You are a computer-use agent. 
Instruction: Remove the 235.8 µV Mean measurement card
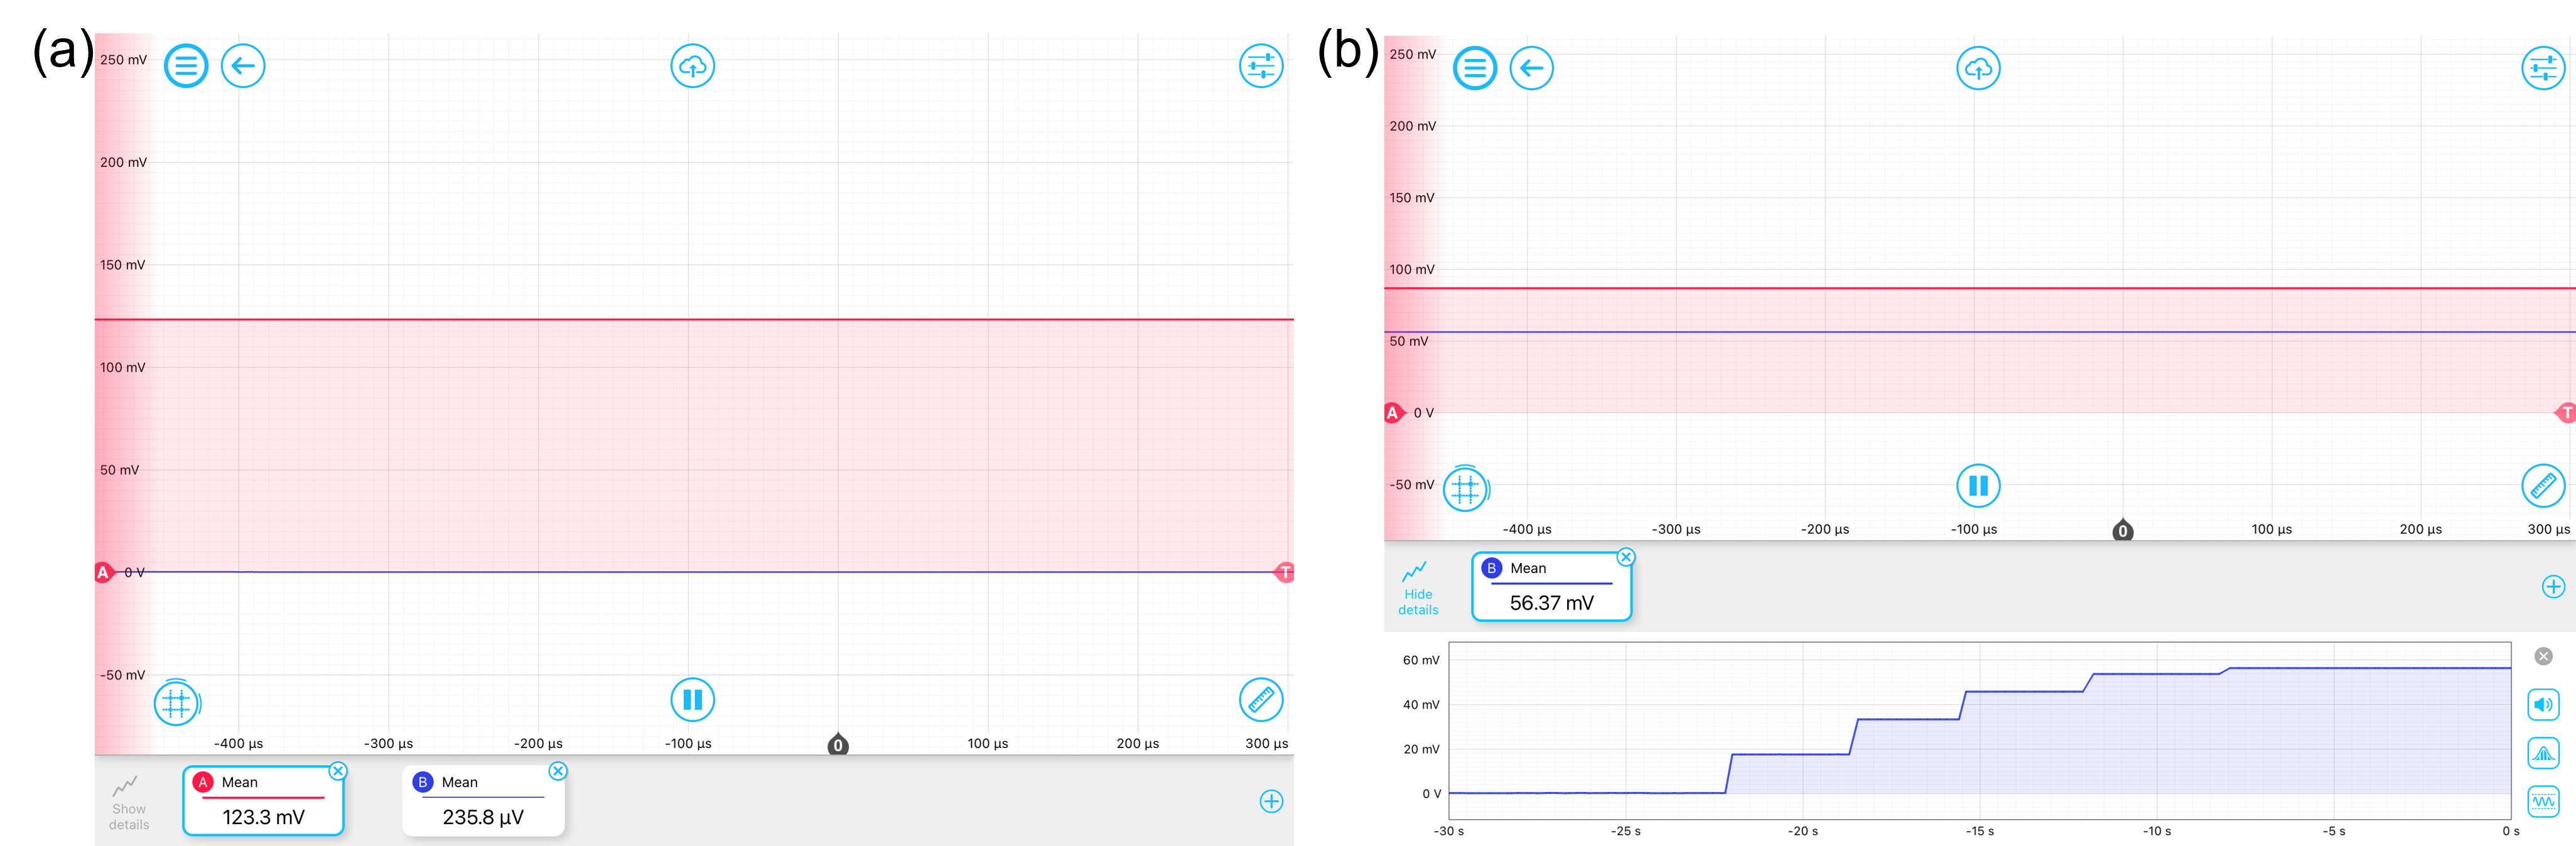(x=558, y=771)
